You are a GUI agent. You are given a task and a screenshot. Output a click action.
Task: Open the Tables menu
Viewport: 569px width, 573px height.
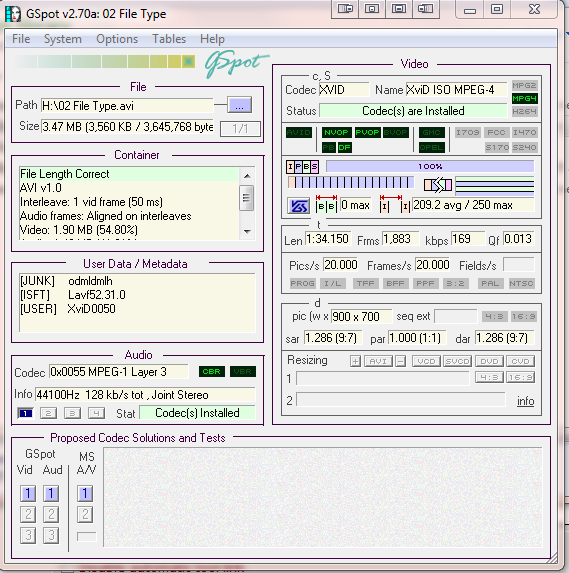point(169,39)
